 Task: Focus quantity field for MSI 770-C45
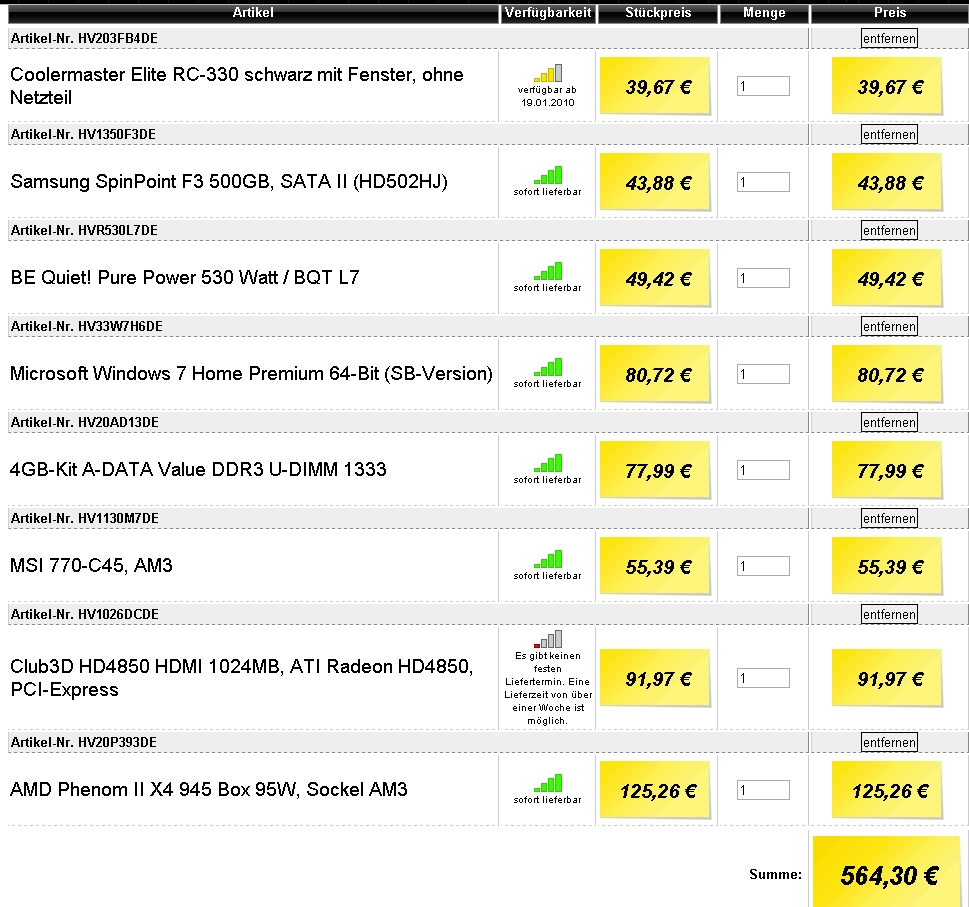pos(763,566)
